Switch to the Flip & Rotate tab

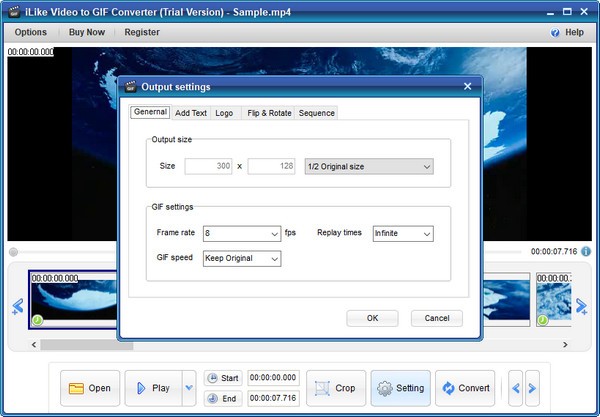coord(269,113)
